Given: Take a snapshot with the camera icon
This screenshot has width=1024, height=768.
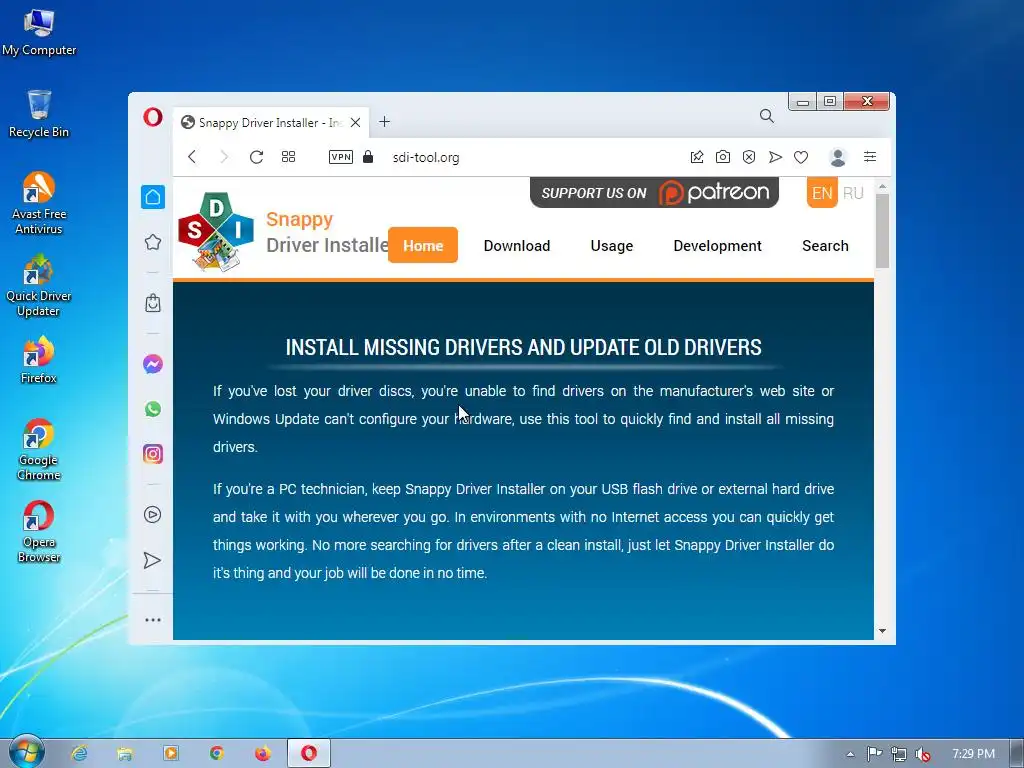Looking at the screenshot, I should [723, 157].
